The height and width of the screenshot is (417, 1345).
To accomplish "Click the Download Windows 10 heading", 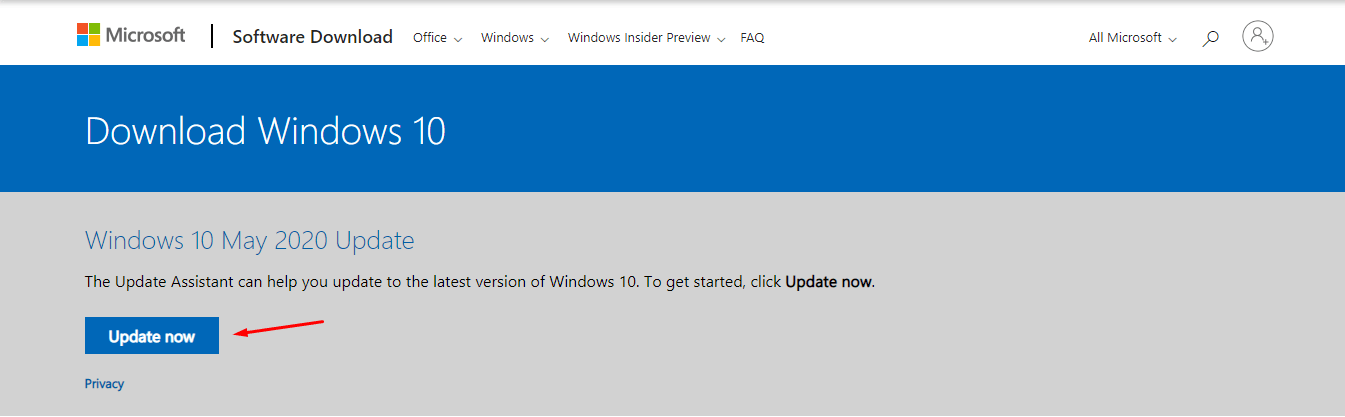I will (x=265, y=131).
